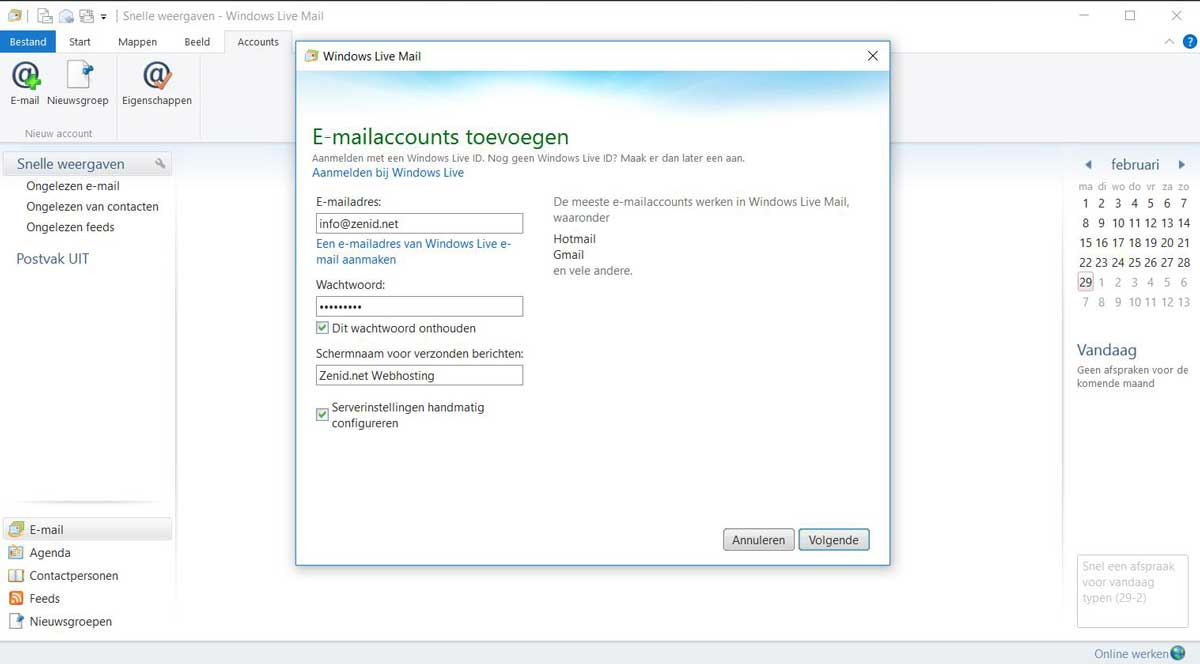Focus the E-mailadres input field
Image resolution: width=1200 pixels, height=664 pixels.
coord(419,224)
